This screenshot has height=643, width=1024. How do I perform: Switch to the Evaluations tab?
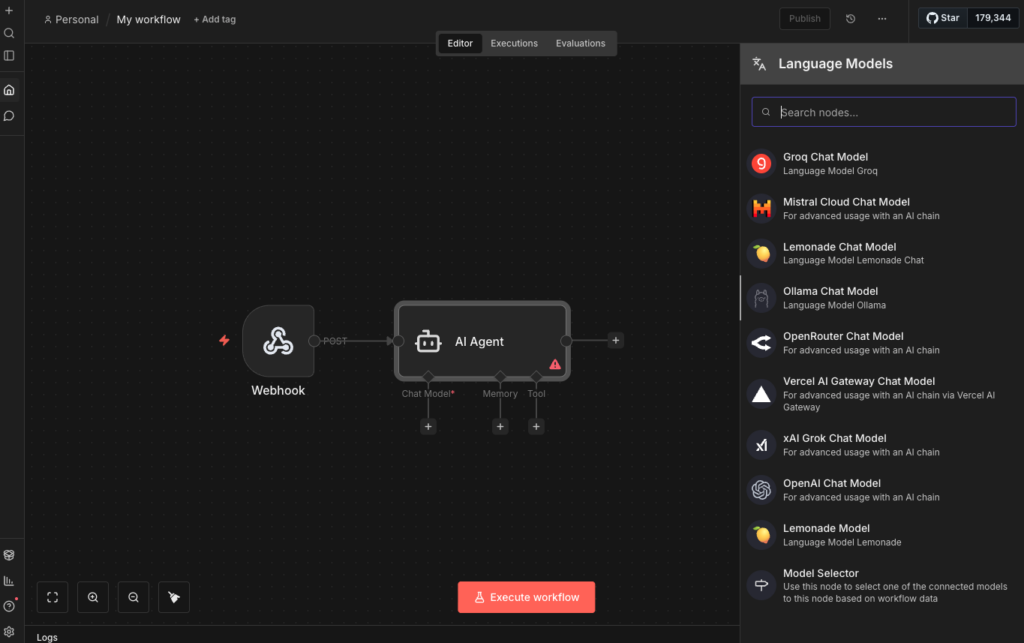pyautogui.click(x=580, y=43)
